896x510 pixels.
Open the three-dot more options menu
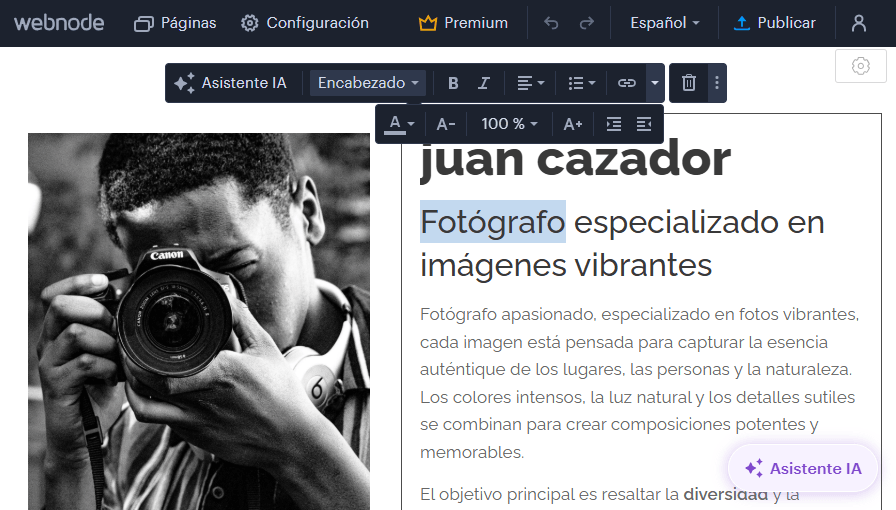[717, 83]
